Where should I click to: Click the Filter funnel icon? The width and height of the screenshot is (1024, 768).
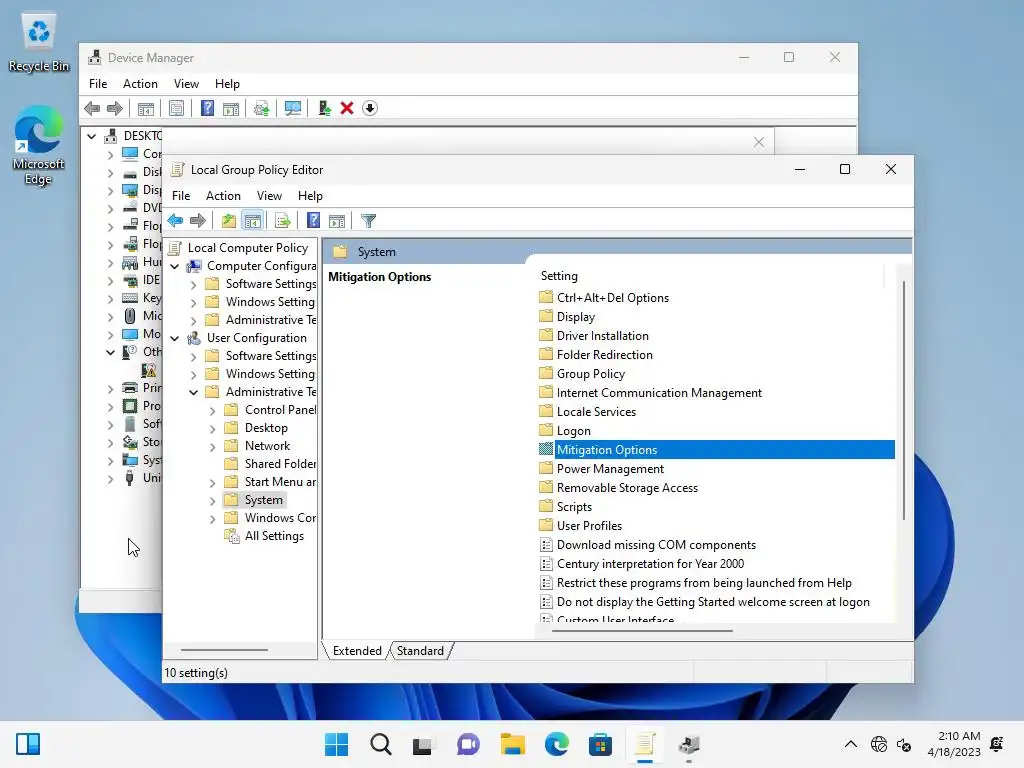click(x=368, y=221)
